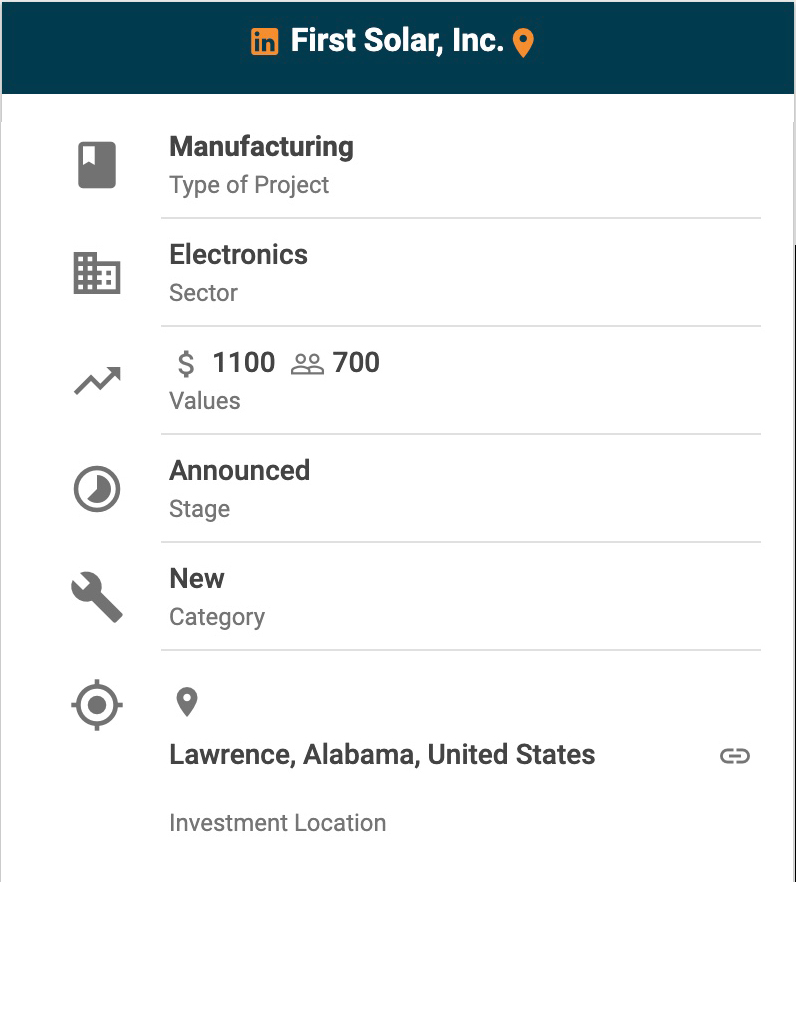Screen dimensions: 796x1012
Task: Click the dollar sign icon in Values
Action: tap(186, 363)
